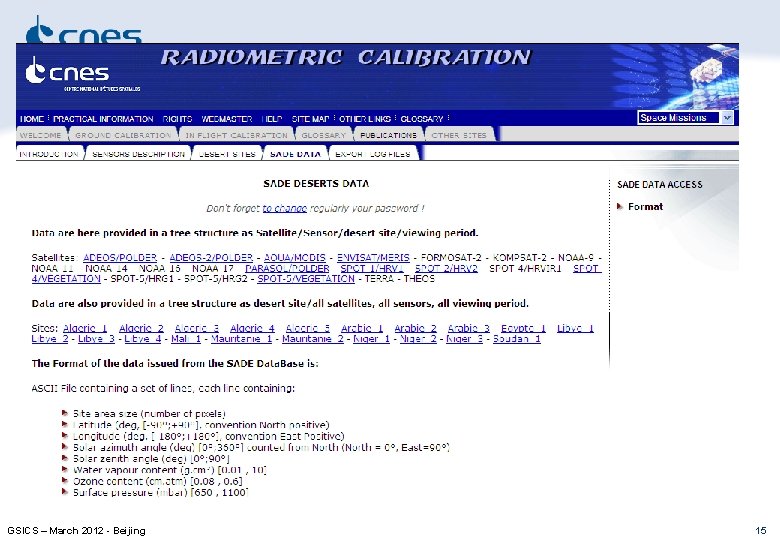
Task: Click the 'Ozone content' bullet line
Action: click(157, 481)
